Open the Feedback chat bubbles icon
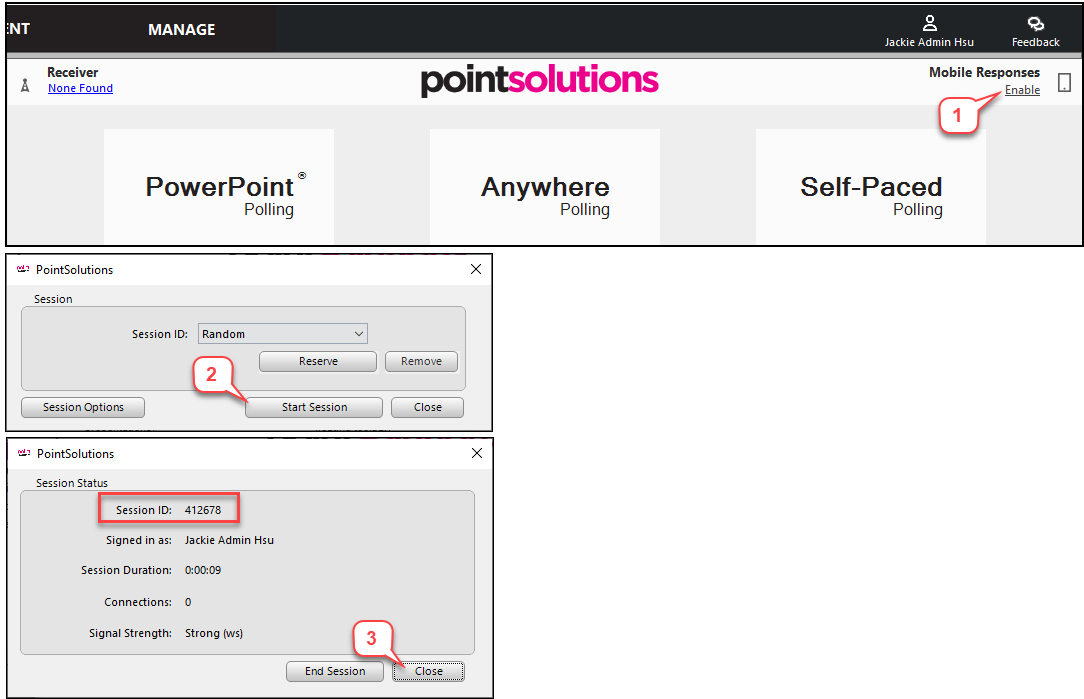This screenshot has width=1084, height=699. [x=1035, y=24]
